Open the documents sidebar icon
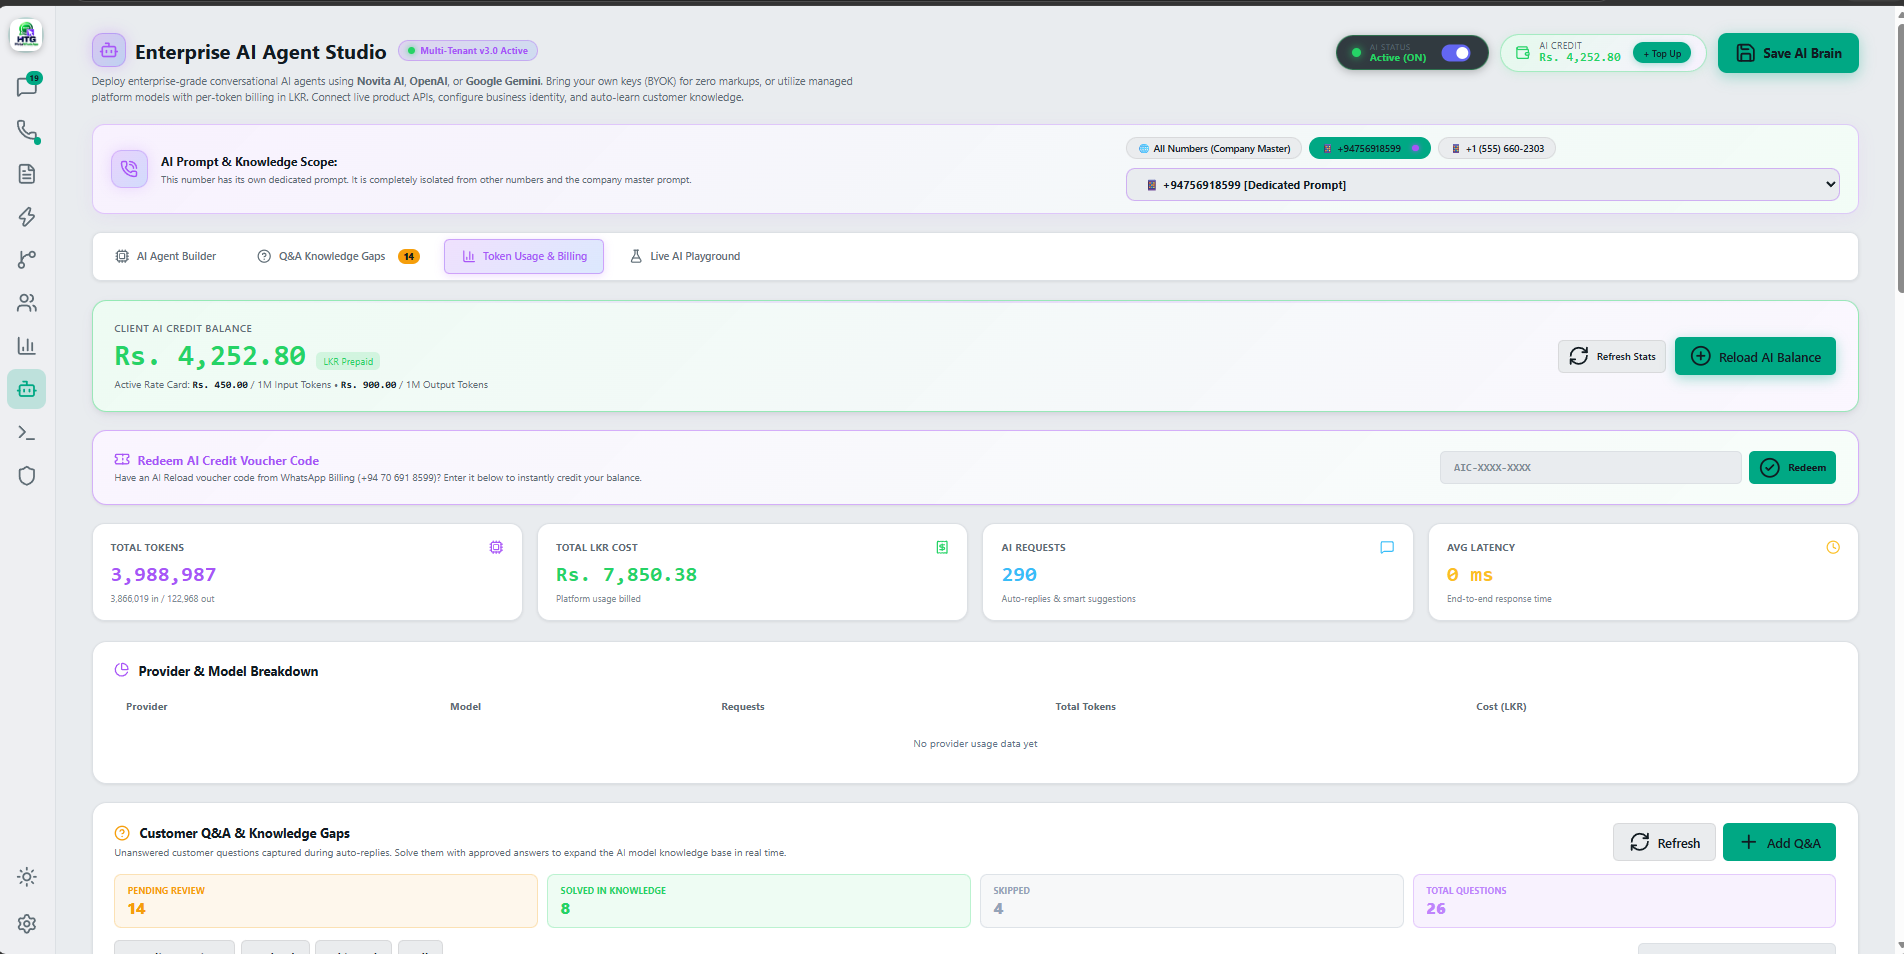1904x954 pixels. click(x=27, y=174)
